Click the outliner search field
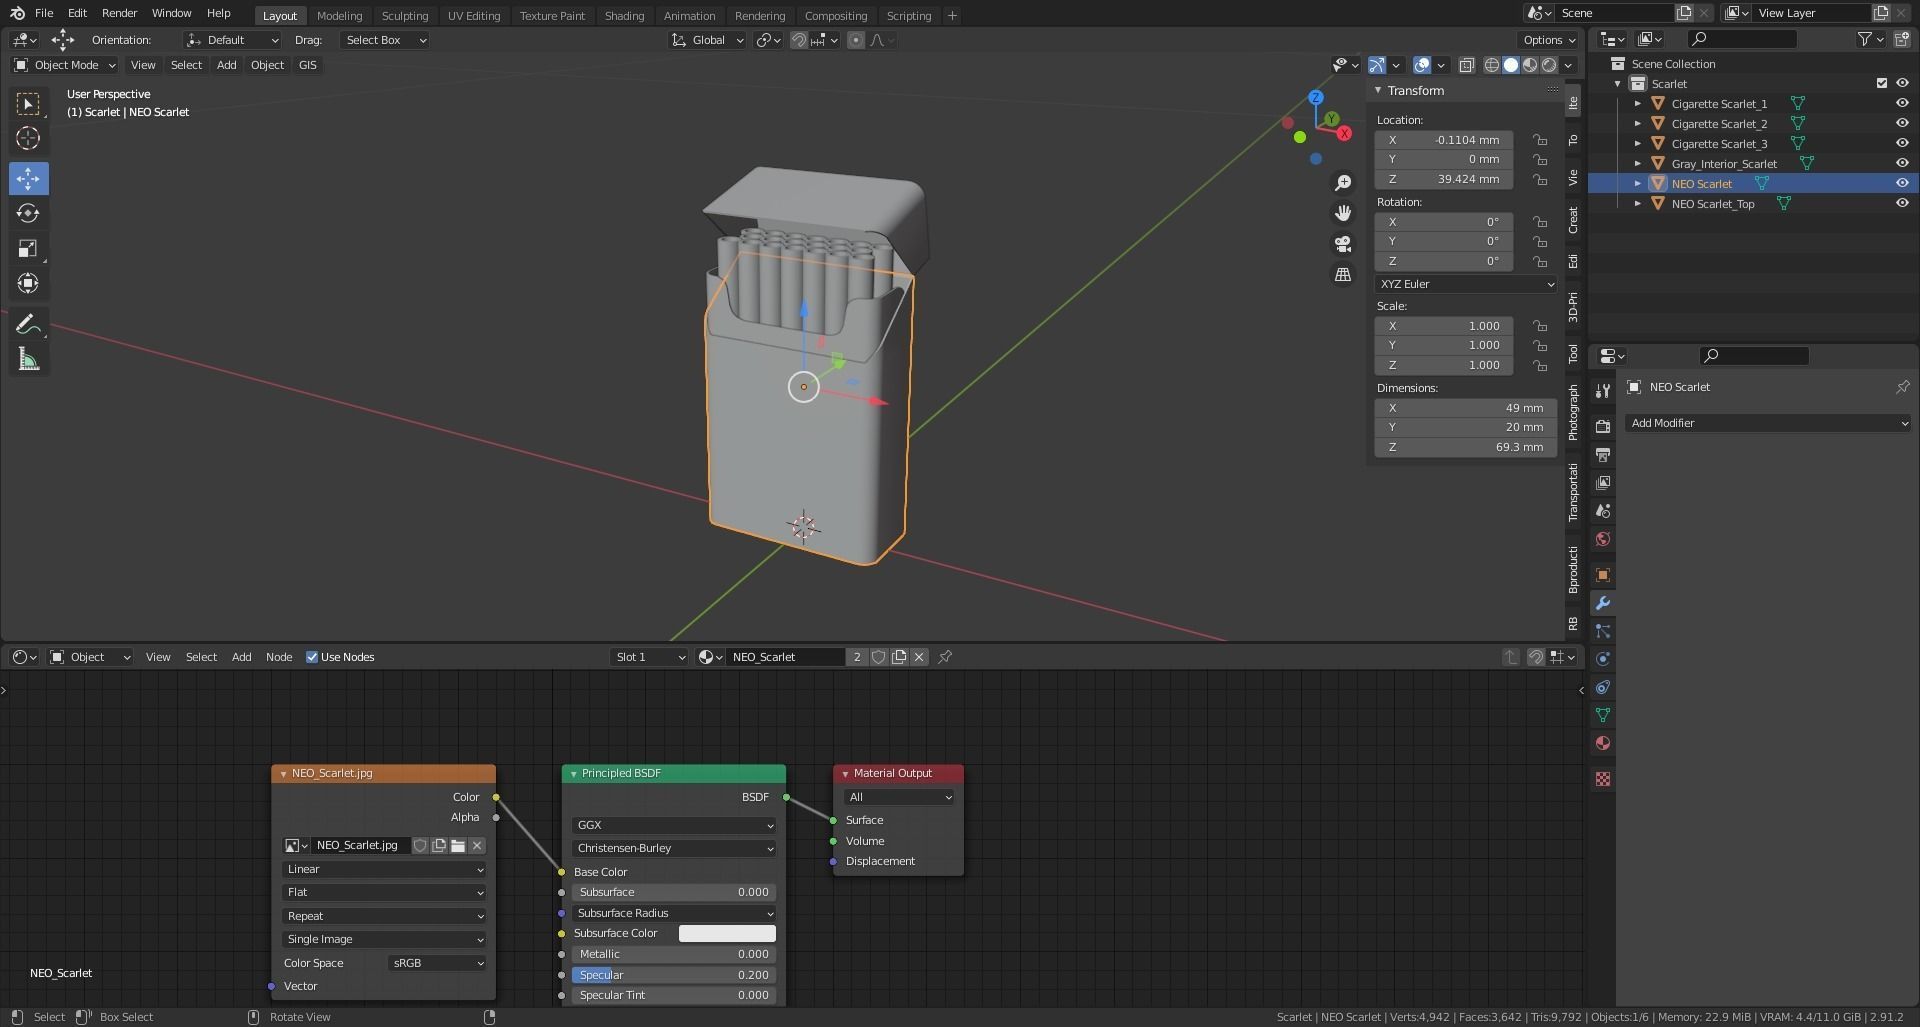The image size is (1920, 1027). pos(1742,39)
